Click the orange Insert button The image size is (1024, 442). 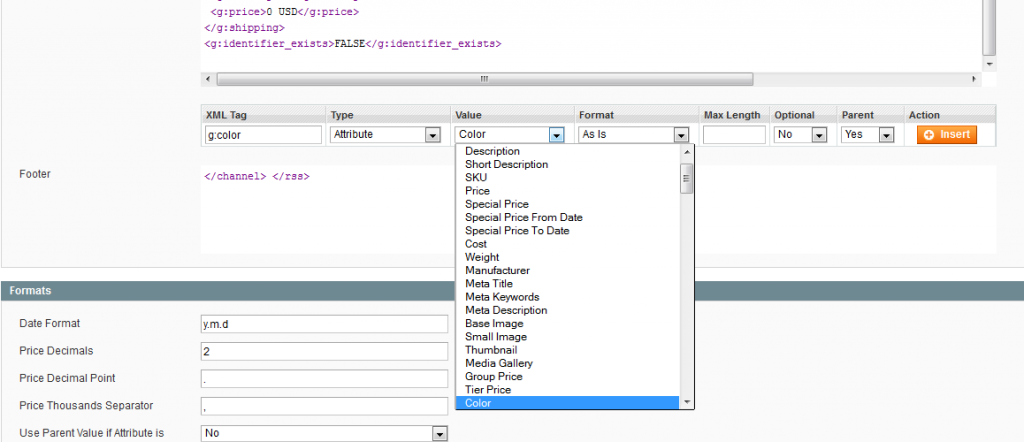(x=946, y=134)
